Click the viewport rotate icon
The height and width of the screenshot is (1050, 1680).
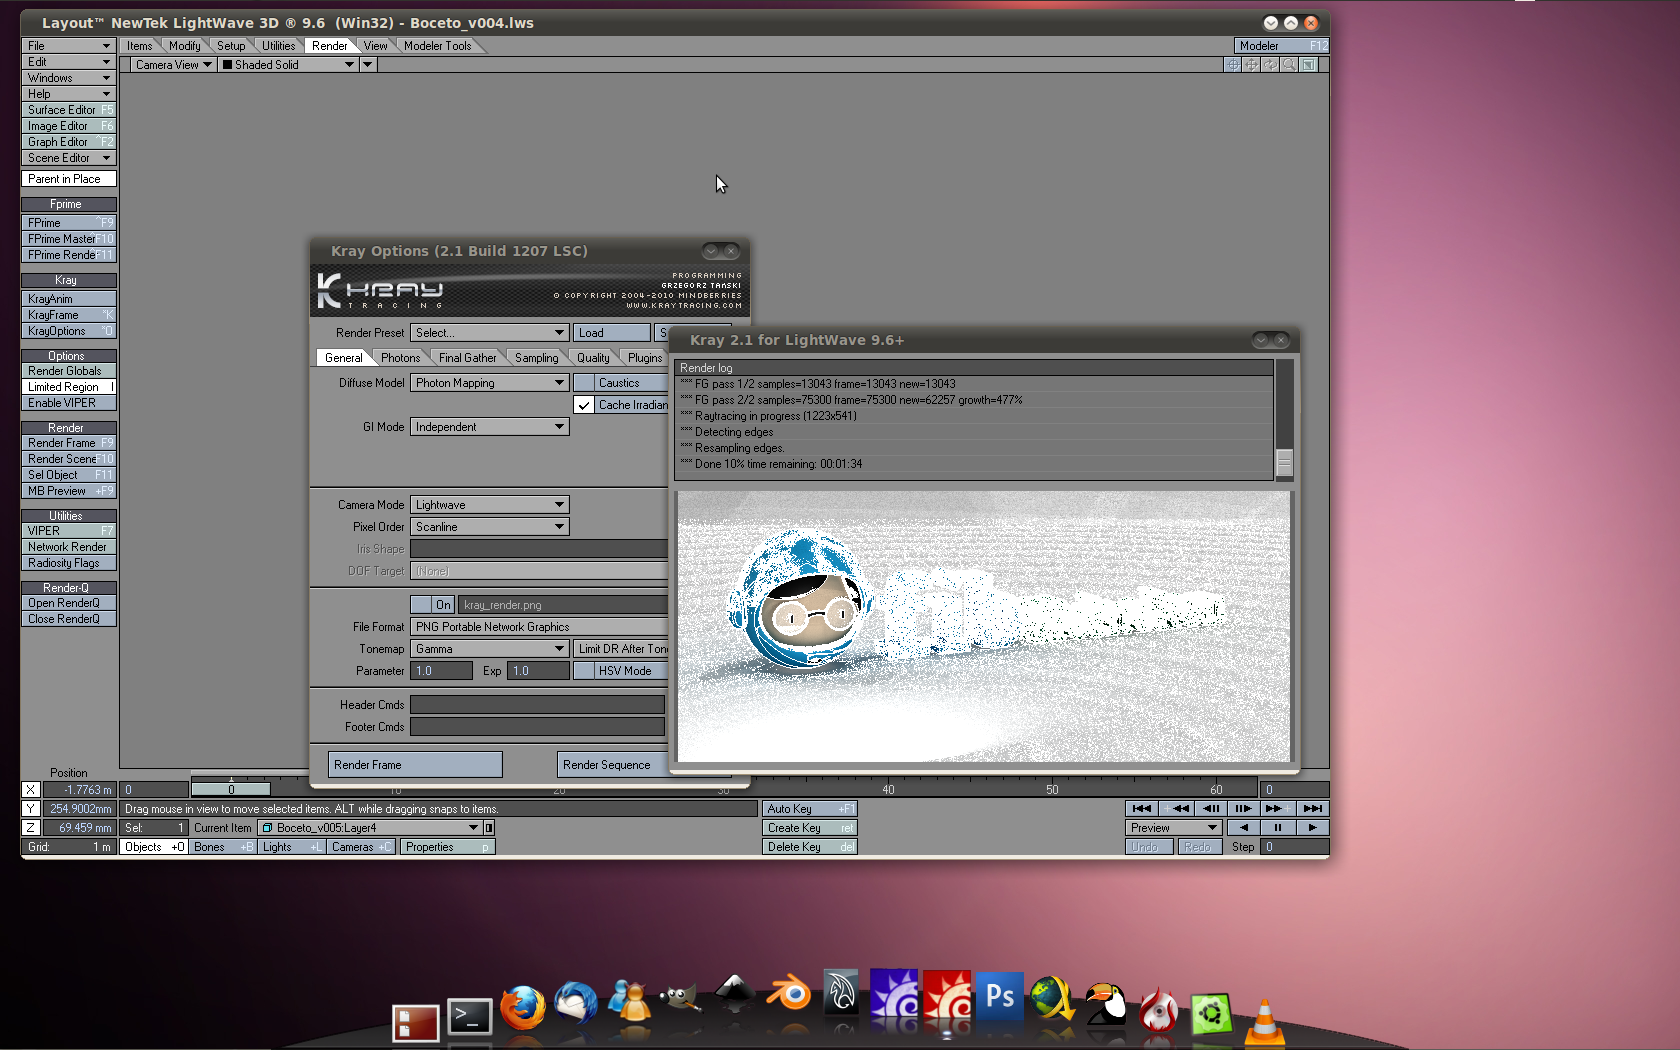tap(1271, 65)
